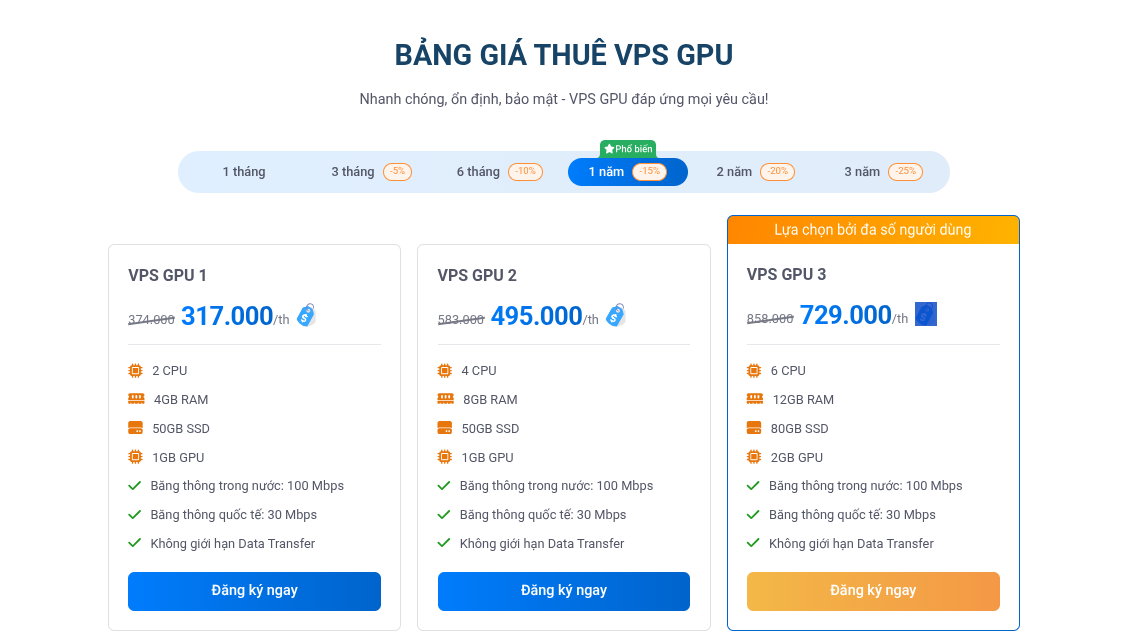Click the CPU icon beside 6 CPU

coord(753,370)
